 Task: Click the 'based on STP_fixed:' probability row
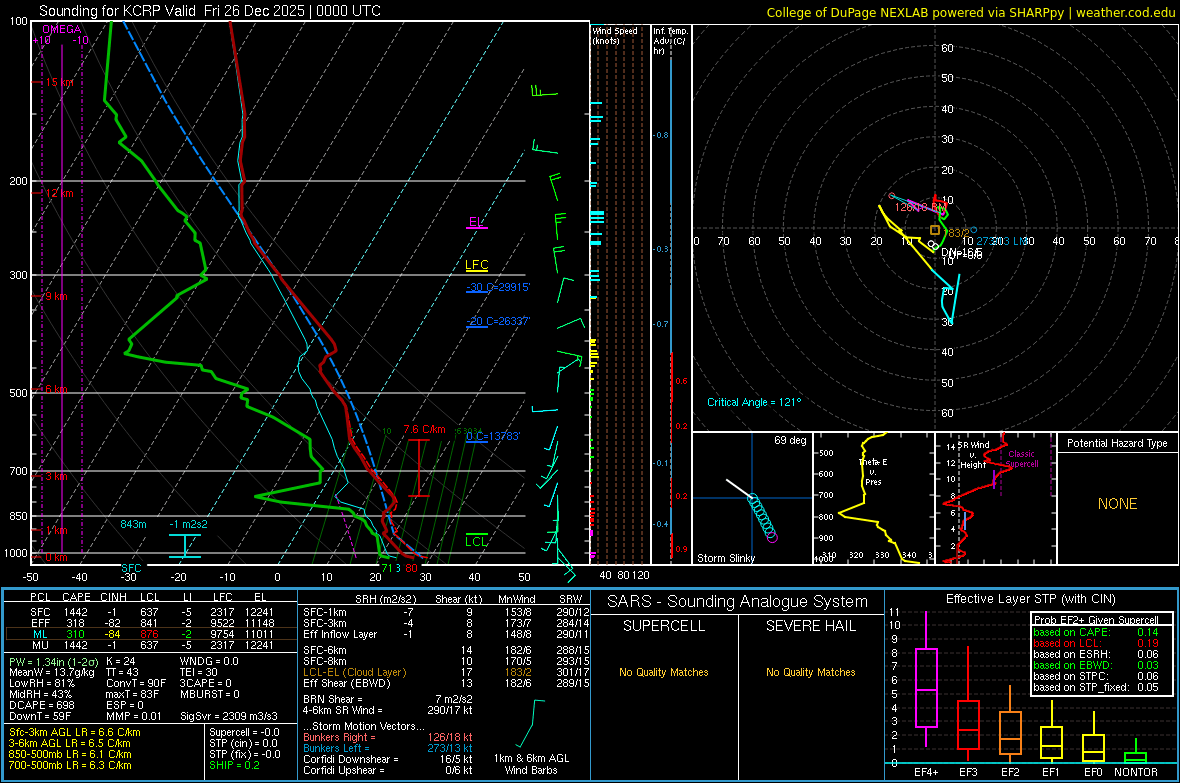(x=1096, y=687)
